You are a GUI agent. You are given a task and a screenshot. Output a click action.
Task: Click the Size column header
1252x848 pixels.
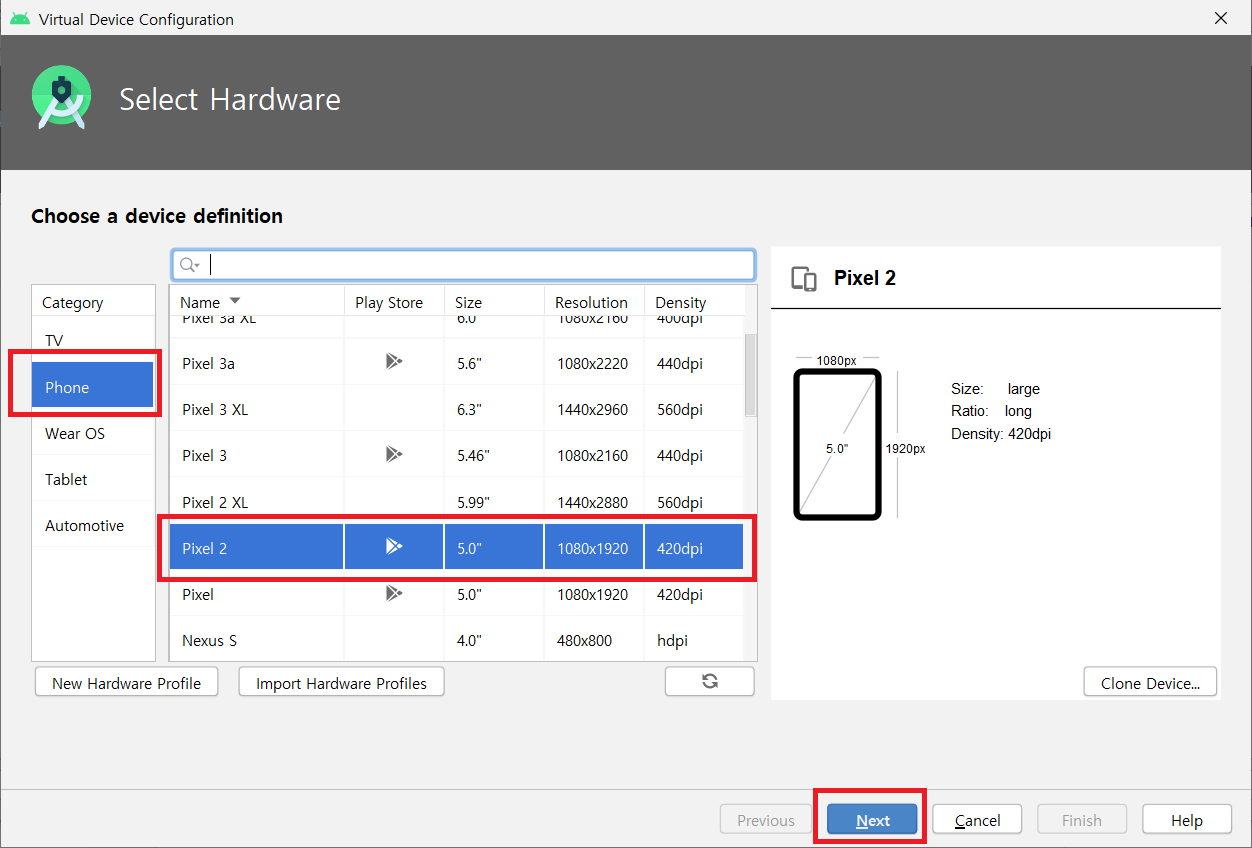[x=494, y=302]
